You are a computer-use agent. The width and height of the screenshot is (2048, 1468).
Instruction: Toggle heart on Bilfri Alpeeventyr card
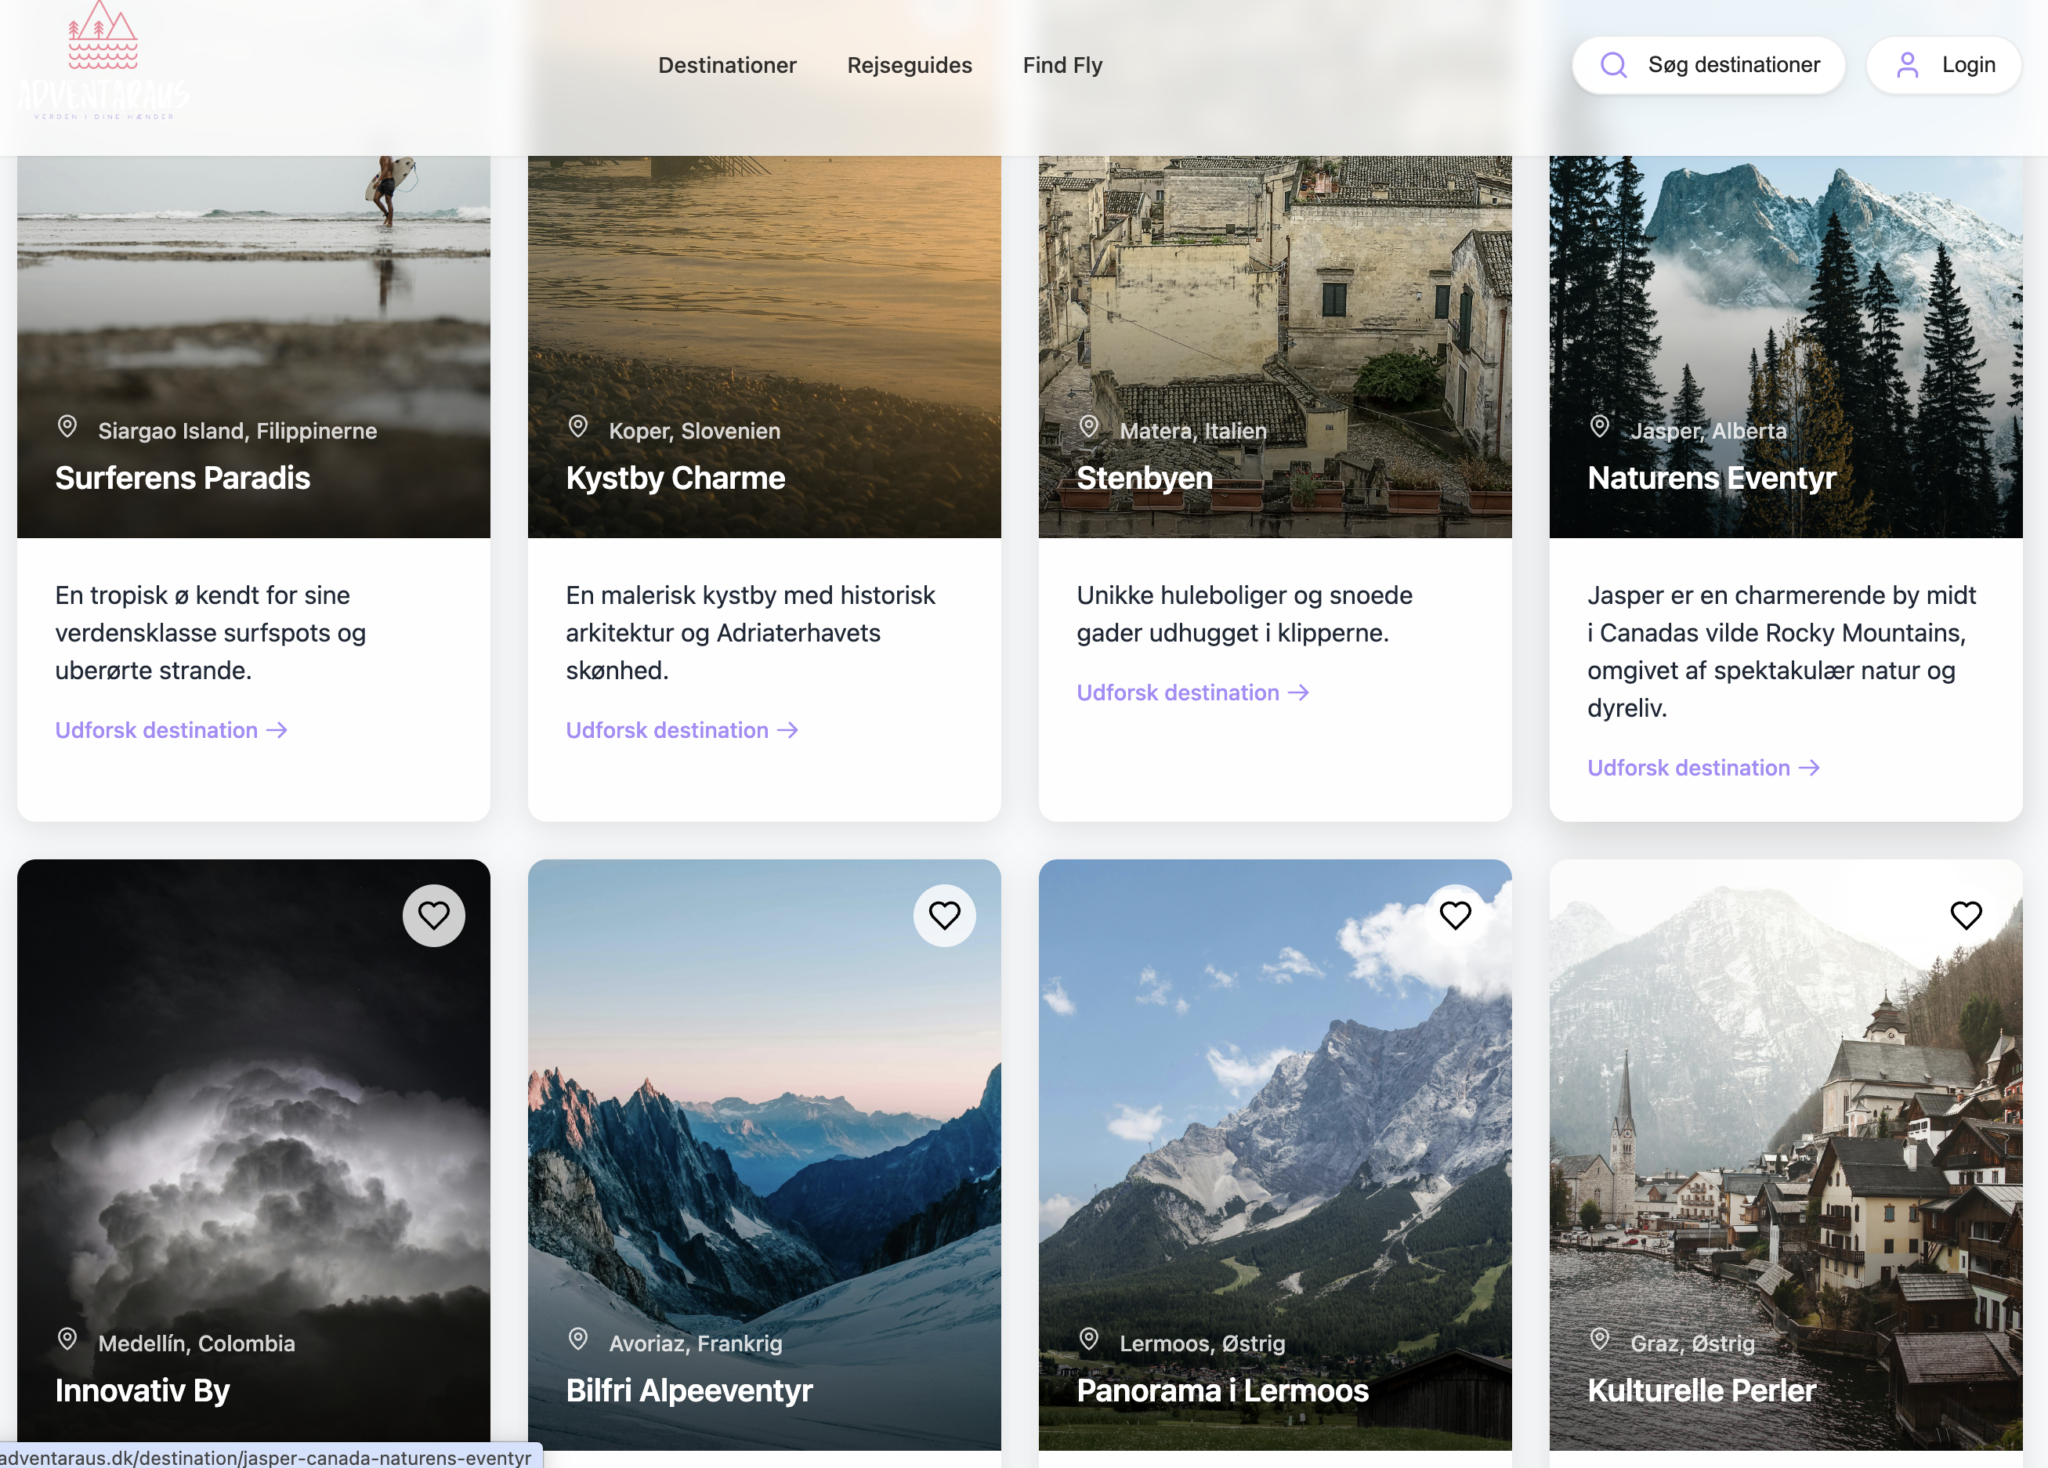[x=944, y=915]
